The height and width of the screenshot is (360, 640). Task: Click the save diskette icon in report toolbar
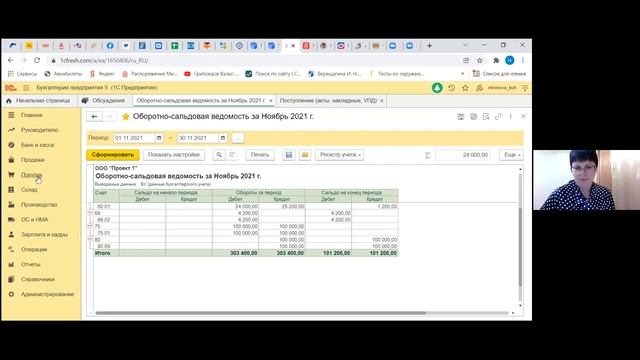point(289,155)
